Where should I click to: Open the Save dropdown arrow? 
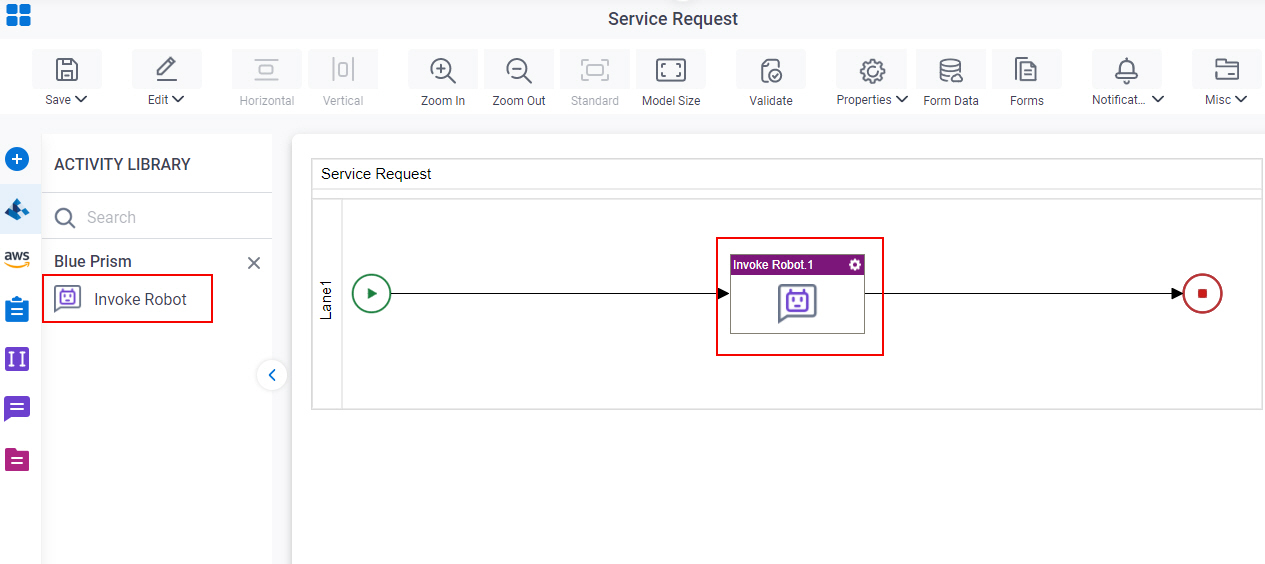(x=82, y=100)
